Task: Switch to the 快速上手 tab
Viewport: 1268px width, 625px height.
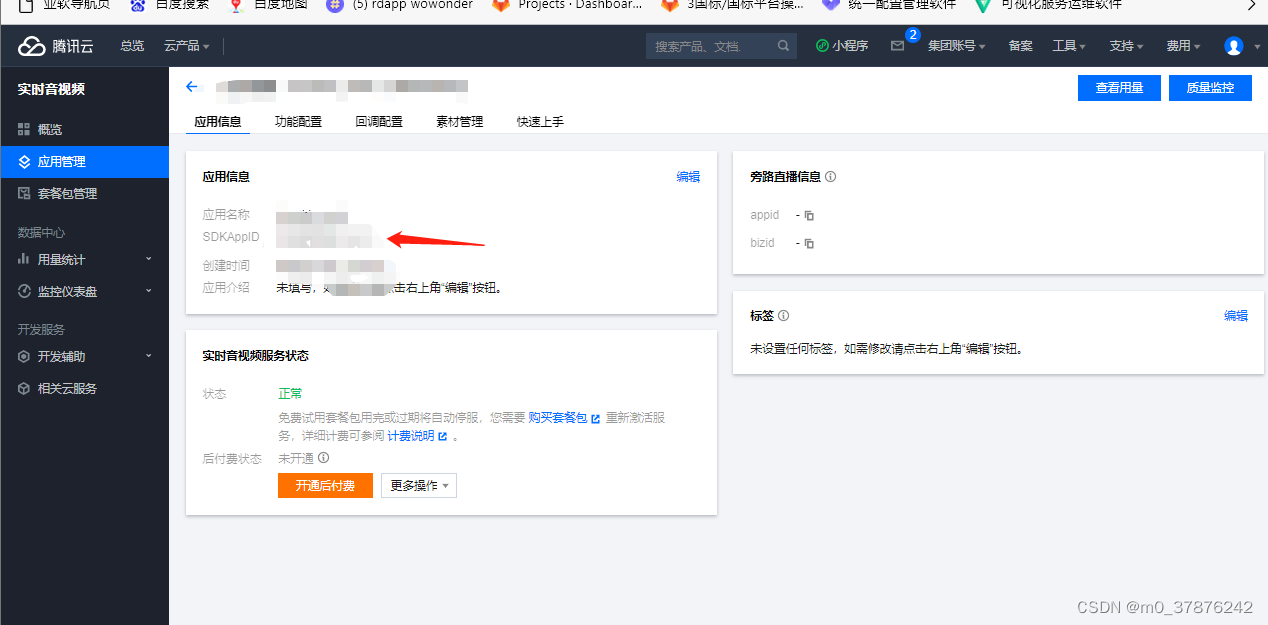Action: (x=540, y=121)
